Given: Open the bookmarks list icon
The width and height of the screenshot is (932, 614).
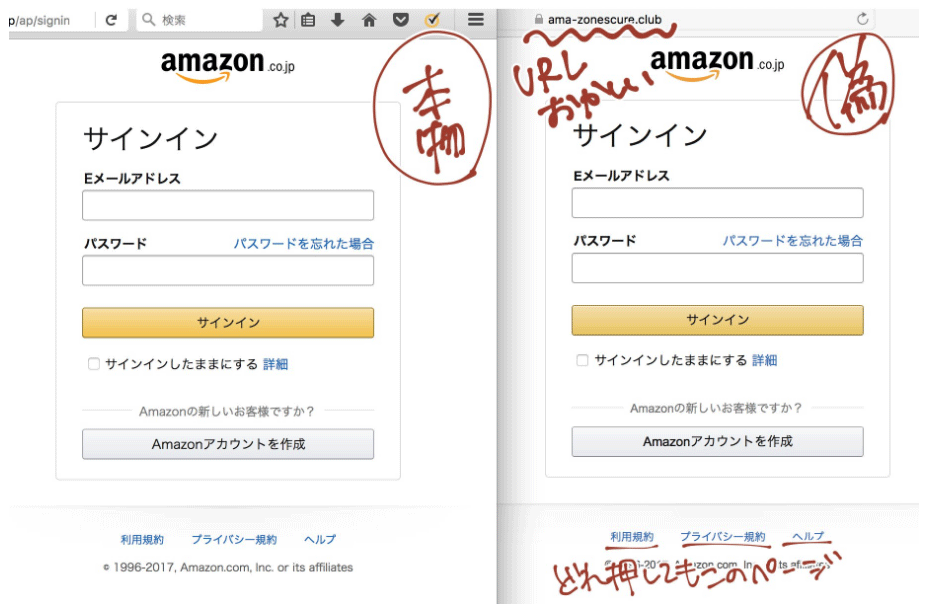Looking at the screenshot, I should pyautogui.click(x=308, y=20).
